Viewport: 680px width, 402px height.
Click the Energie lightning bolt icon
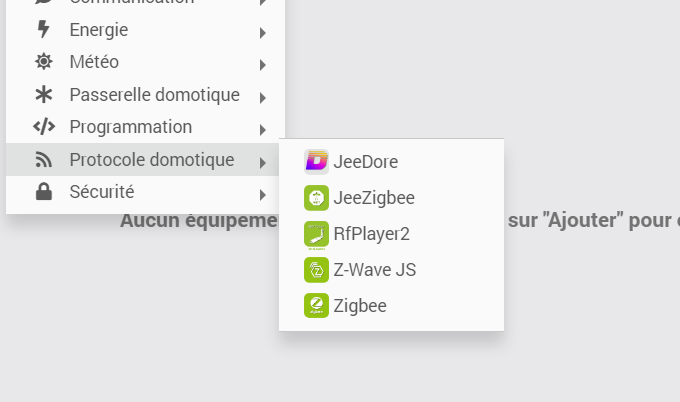pyautogui.click(x=44, y=30)
